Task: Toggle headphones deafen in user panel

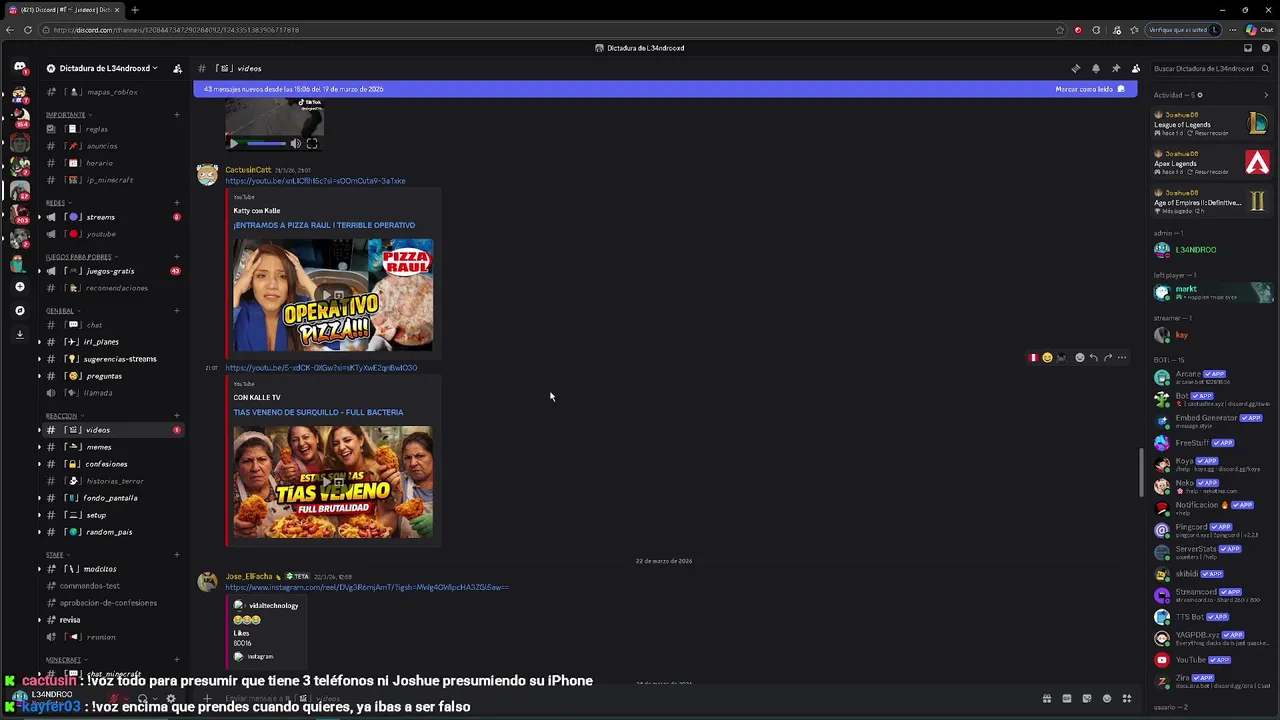Action: [143, 699]
